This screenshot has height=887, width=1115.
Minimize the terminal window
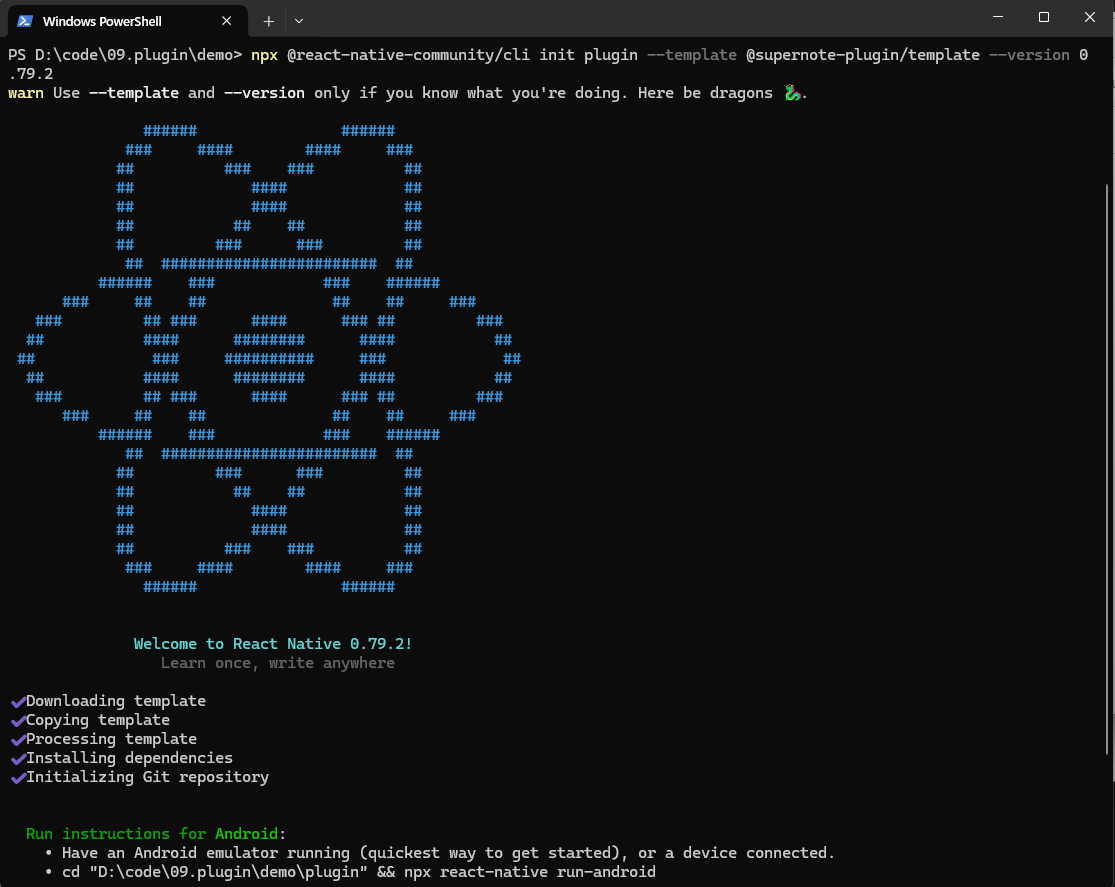[998, 17]
